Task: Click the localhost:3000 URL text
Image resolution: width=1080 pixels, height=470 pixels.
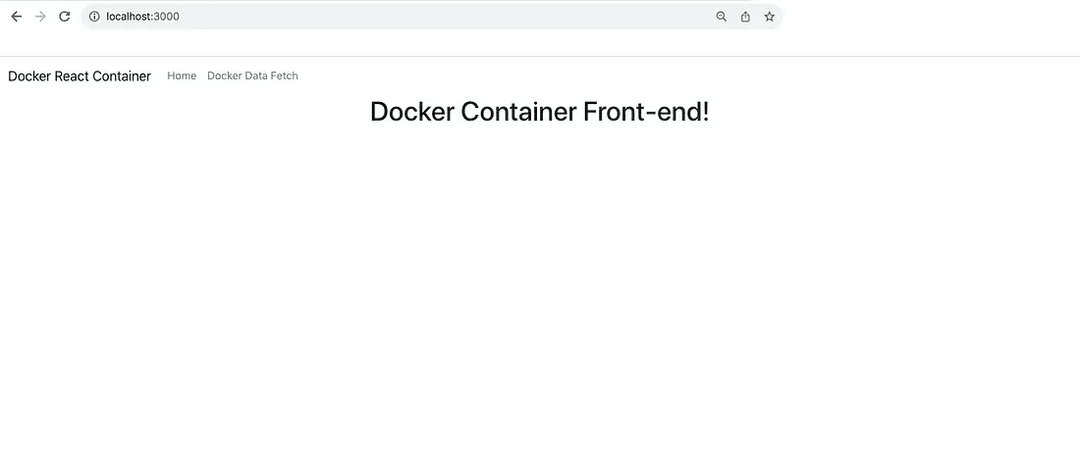Action: click(x=143, y=16)
